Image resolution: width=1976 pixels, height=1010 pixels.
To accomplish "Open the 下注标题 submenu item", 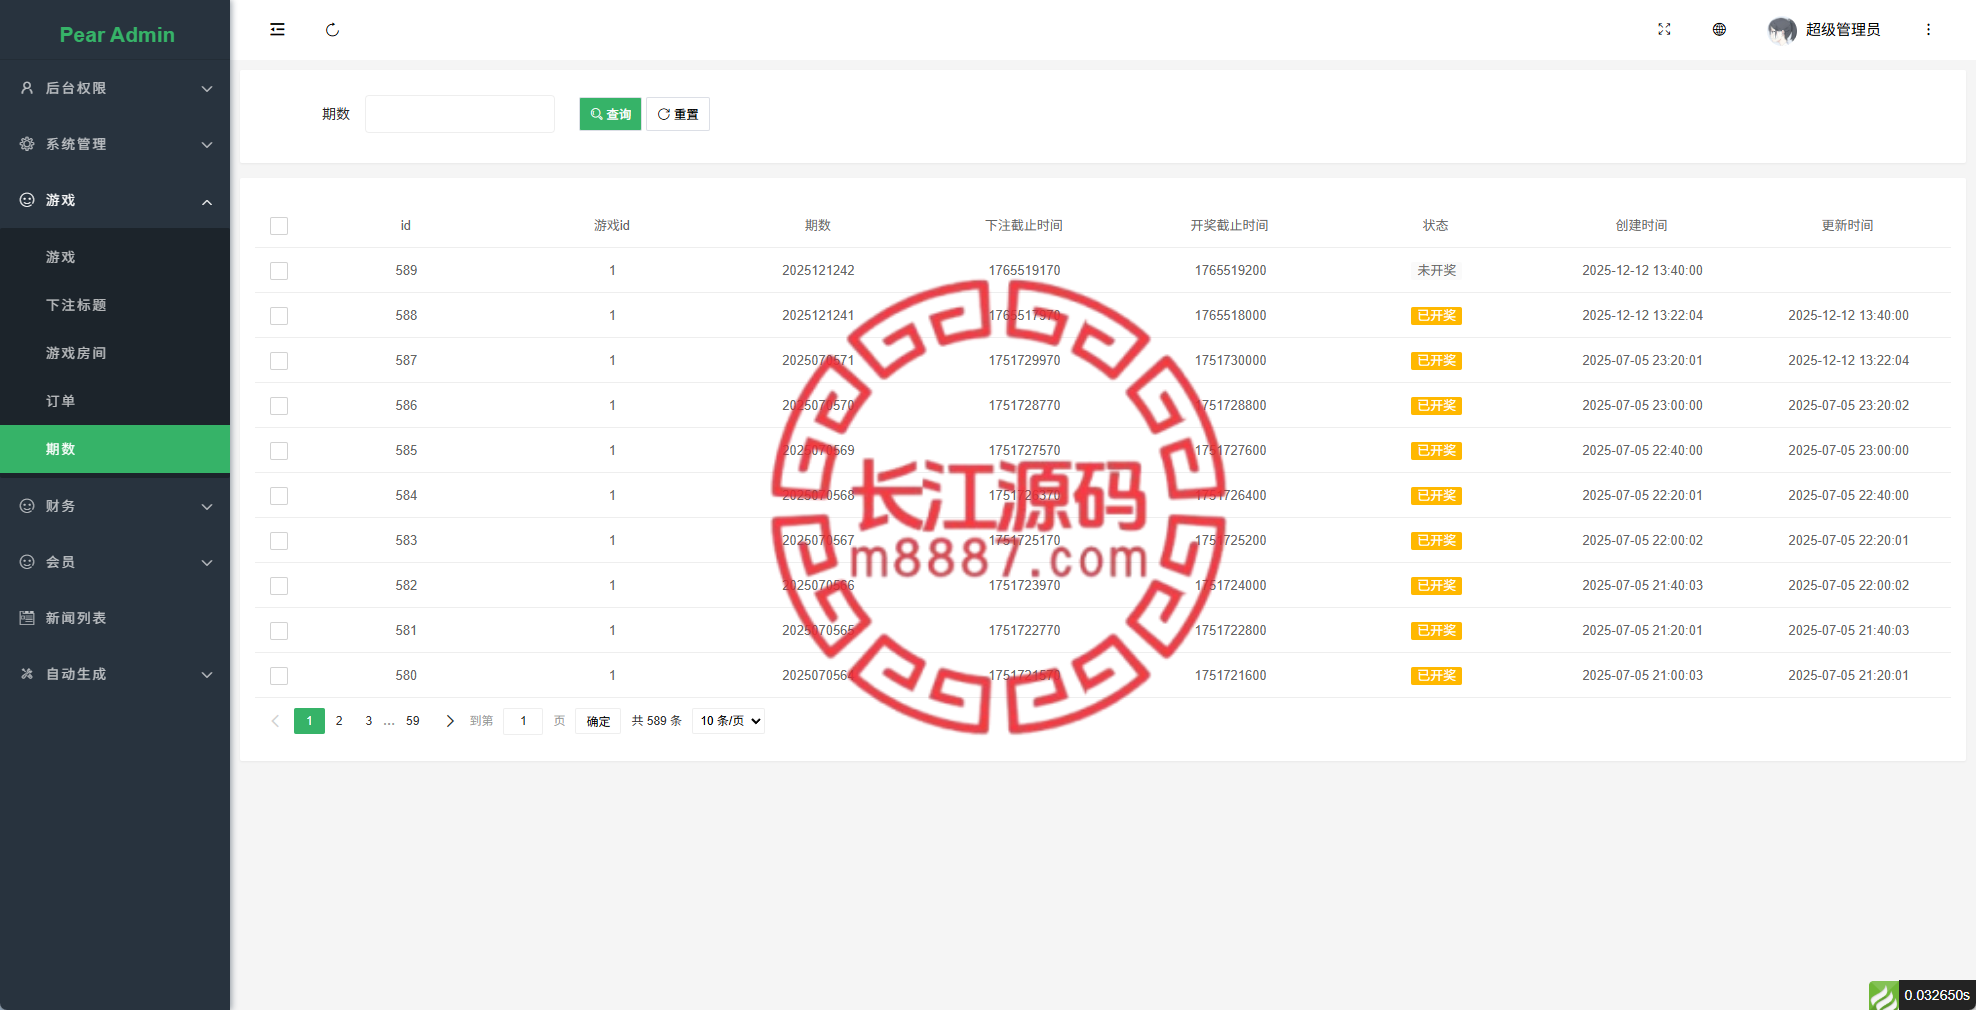I will point(115,305).
